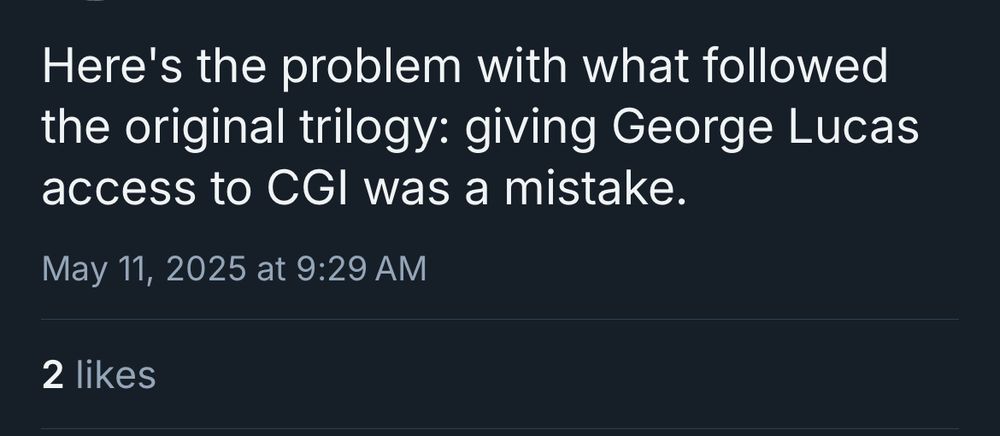1000x436 pixels.
Task: Click the word "likes" beside the count
Action: (x=116, y=375)
